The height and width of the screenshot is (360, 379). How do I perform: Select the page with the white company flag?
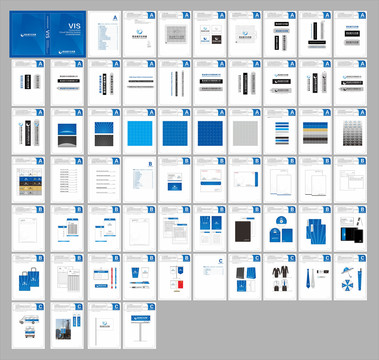point(104,326)
